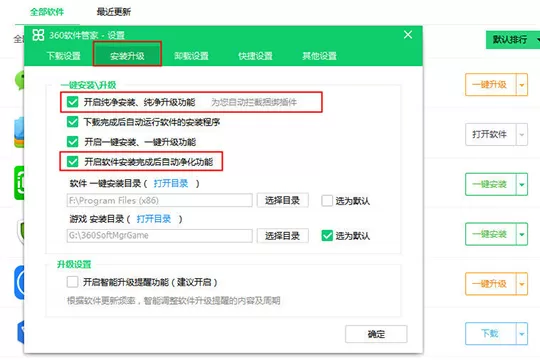Viewport: 540px width, 360px height.
Task: Expand arrow beside top 一键升级 button
Action: tap(522, 84)
